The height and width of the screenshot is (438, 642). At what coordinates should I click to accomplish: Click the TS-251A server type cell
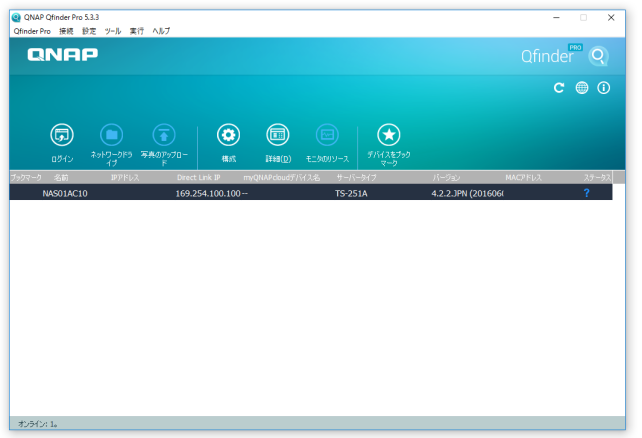[351, 193]
